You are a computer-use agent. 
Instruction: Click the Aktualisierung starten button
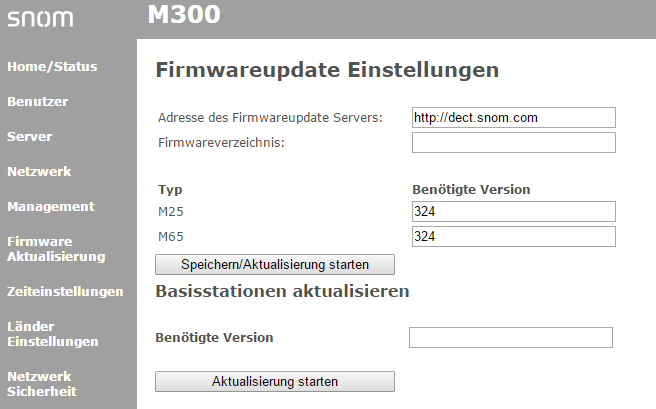(275, 381)
